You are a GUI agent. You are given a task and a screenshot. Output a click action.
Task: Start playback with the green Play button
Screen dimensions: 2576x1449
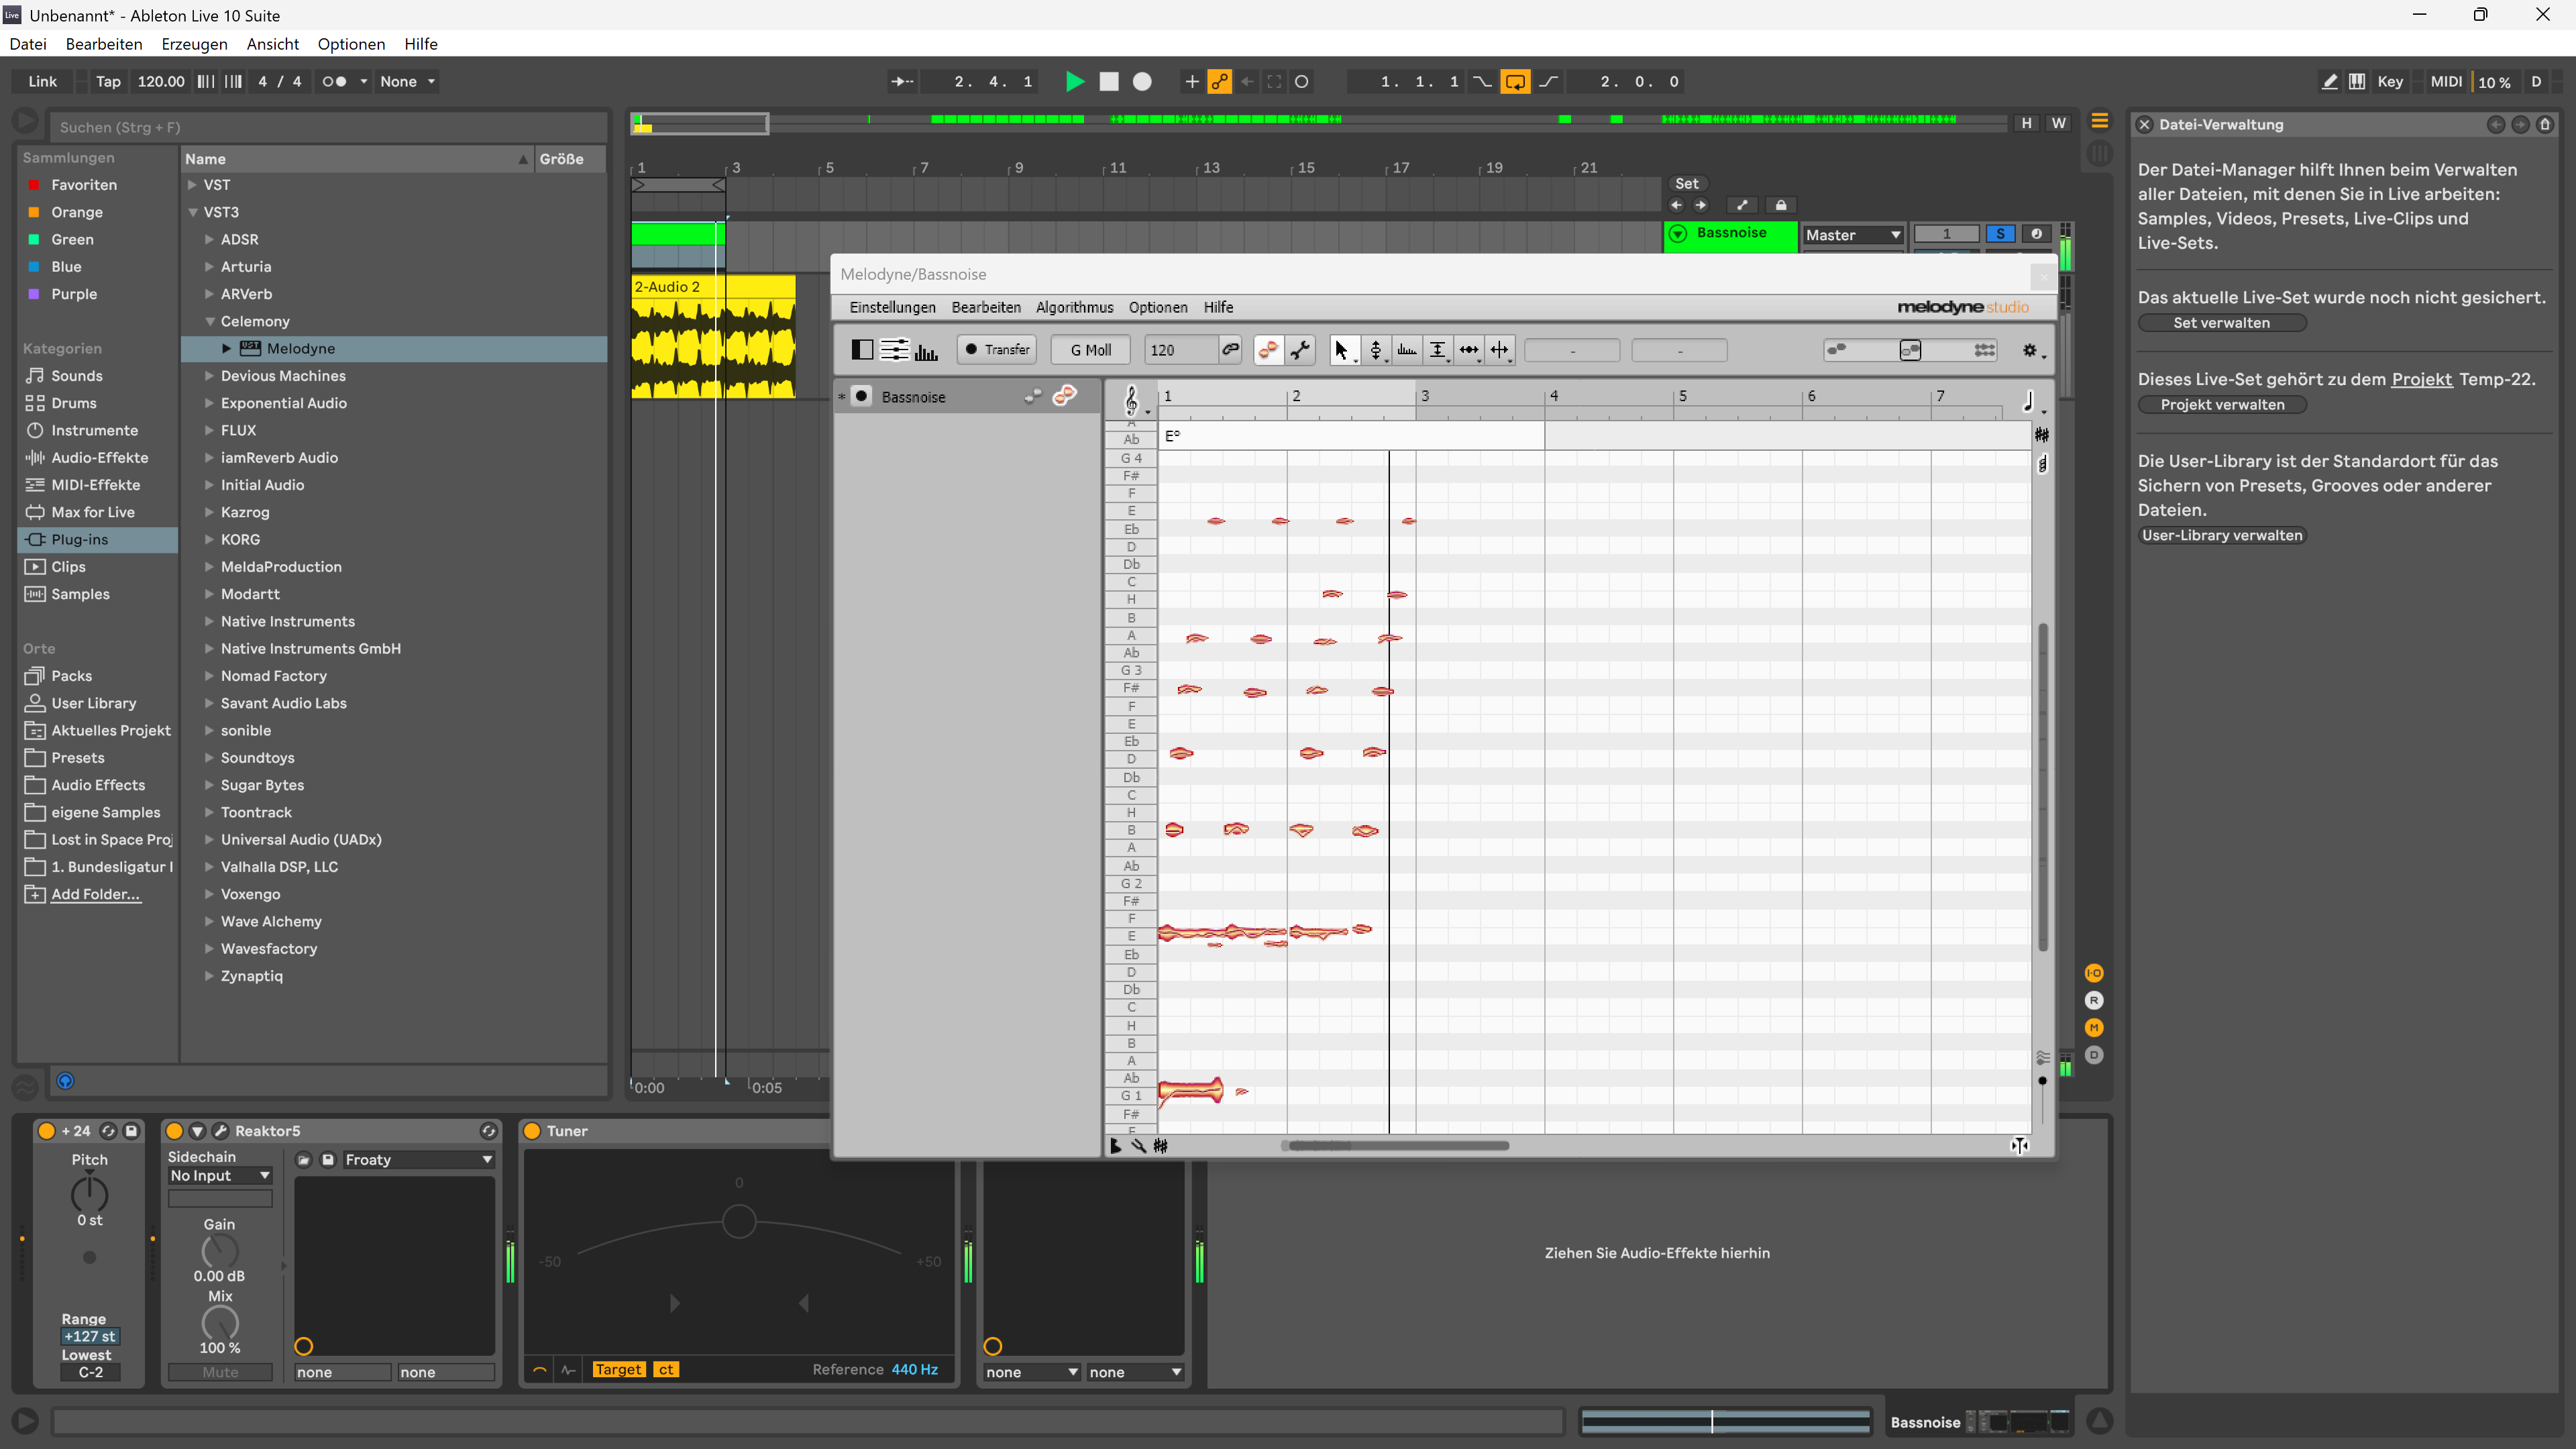1075,82
